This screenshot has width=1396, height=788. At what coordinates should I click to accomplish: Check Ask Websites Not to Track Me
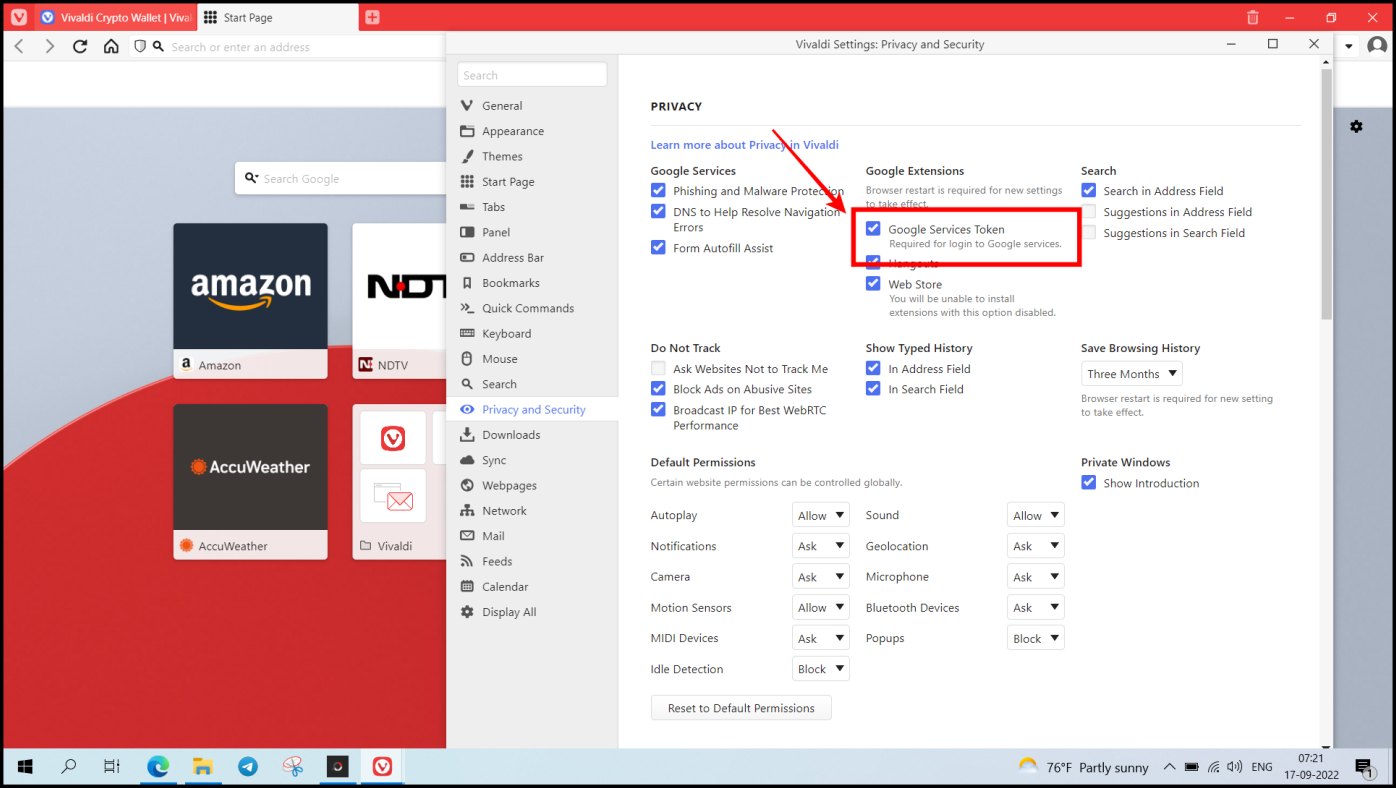(658, 368)
